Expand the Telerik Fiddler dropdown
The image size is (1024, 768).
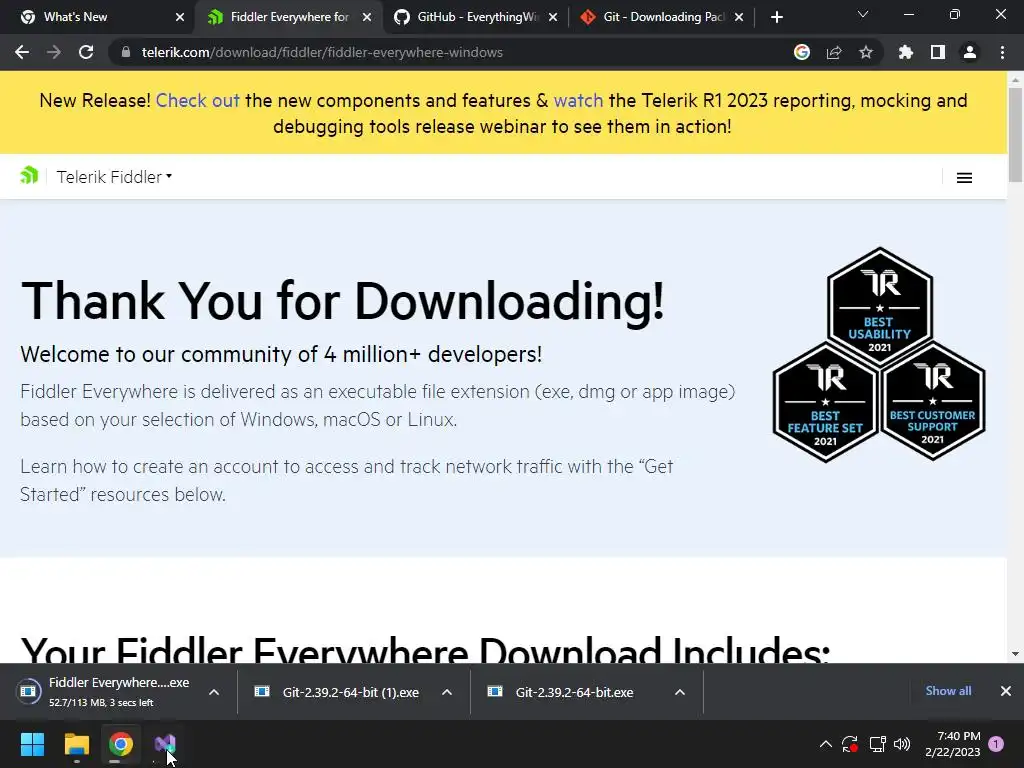[x=114, y=177]
